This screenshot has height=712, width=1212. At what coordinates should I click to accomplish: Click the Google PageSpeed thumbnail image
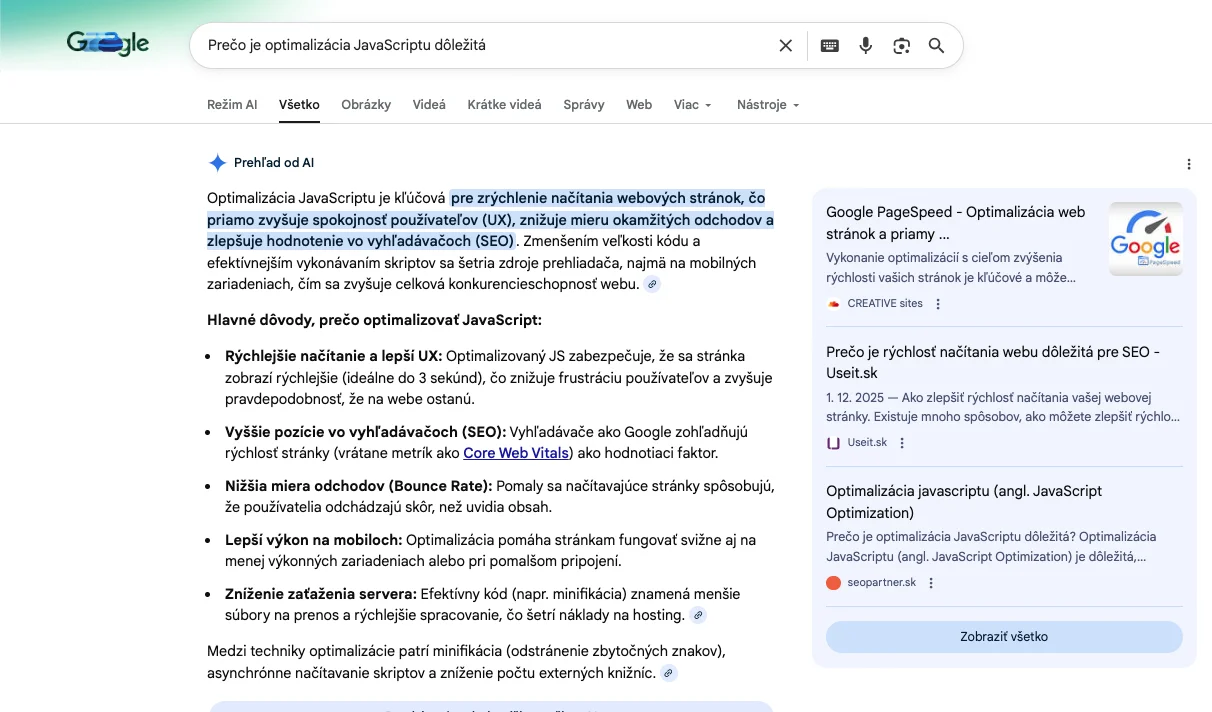pos(1145,239)
